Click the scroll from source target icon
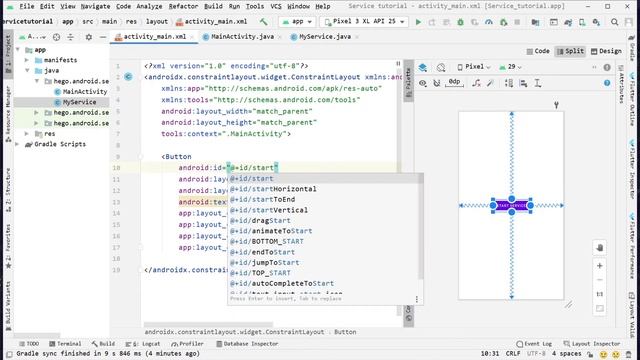The height and width of the screenshot is (360, 640). point(56,37)
